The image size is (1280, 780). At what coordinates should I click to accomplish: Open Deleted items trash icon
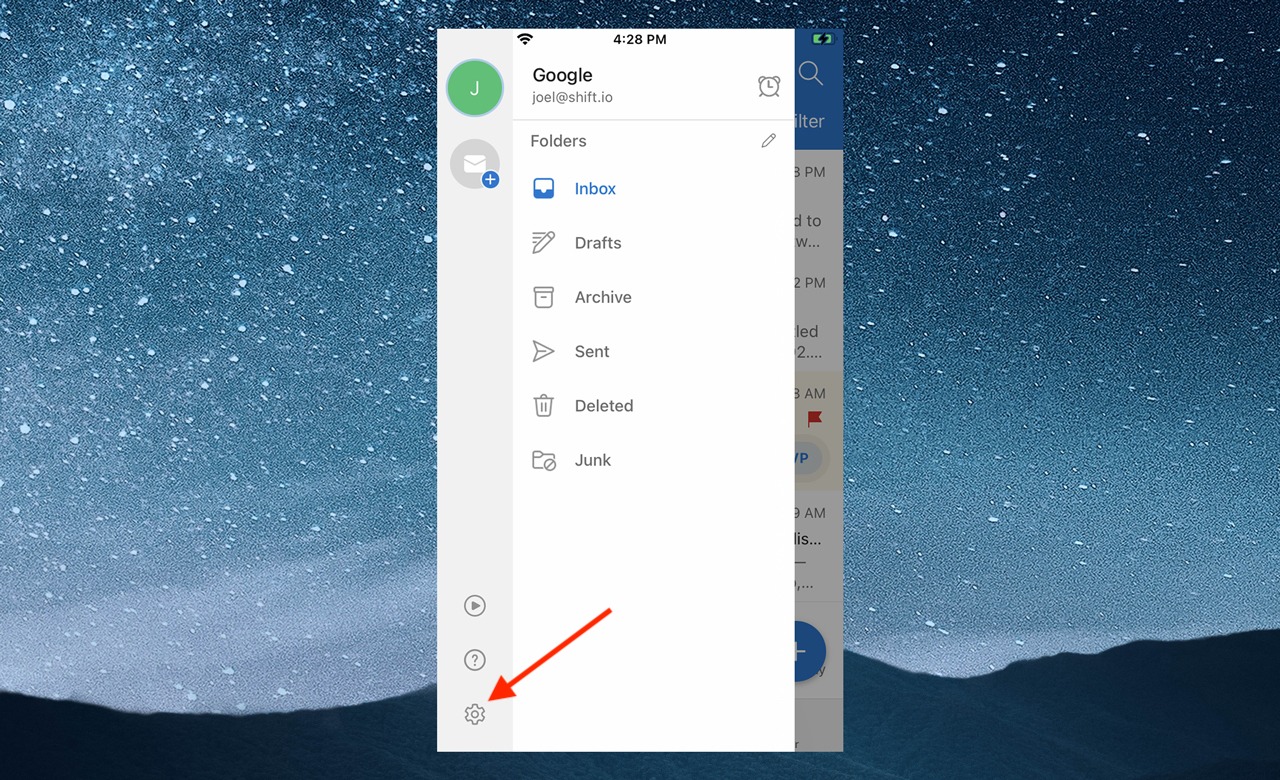click(x=543, y=405)
